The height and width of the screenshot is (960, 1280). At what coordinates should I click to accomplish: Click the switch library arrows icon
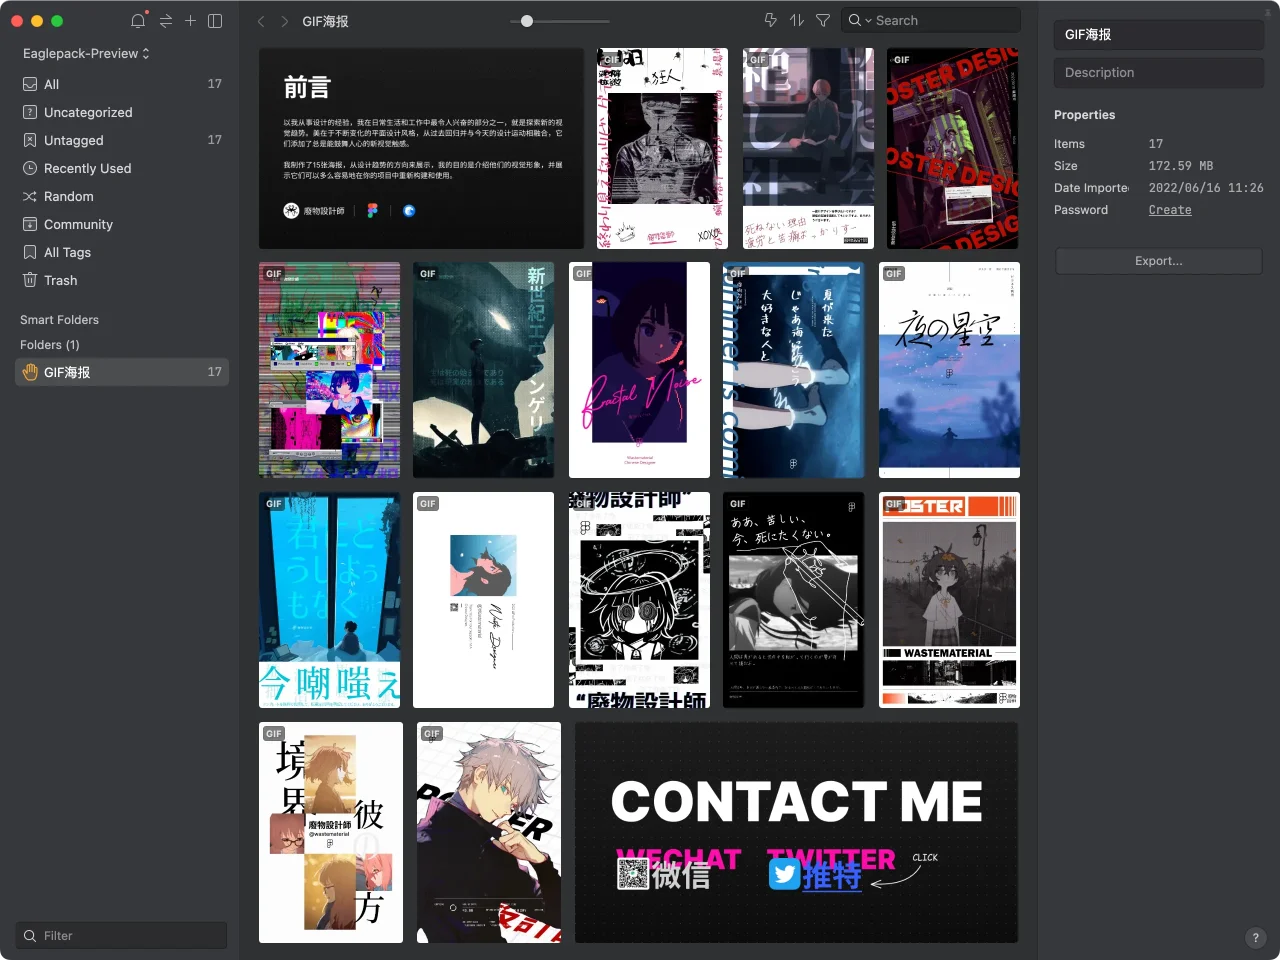click(x=166, y=20)
